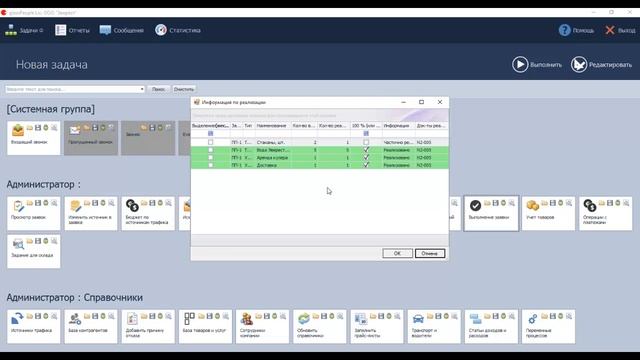Screen dimensions: 640x360
Task: Open the База контрагентов tile
Action: 91,327
